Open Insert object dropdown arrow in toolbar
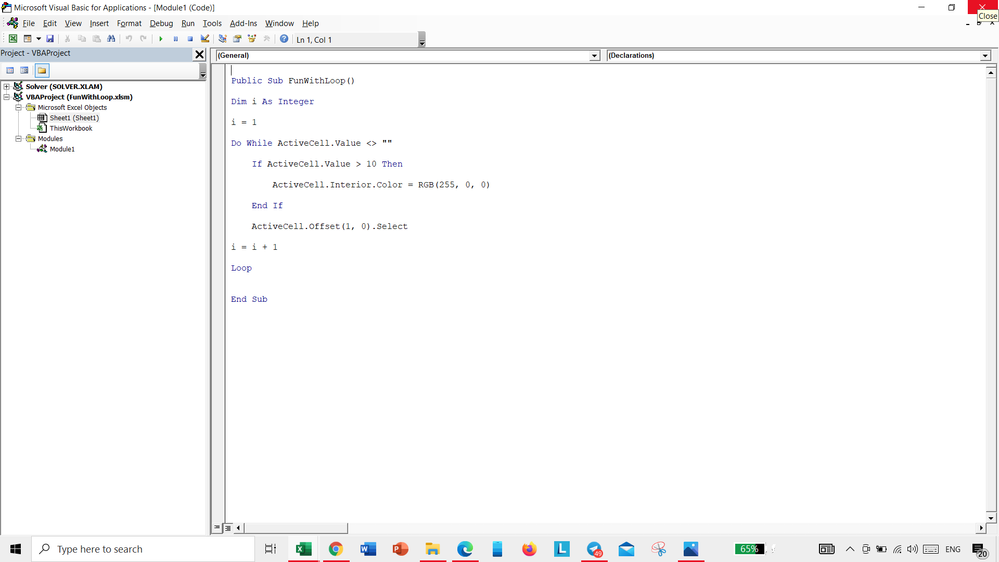The width and height of the screenshot is (999, 562). pos(38,39)
